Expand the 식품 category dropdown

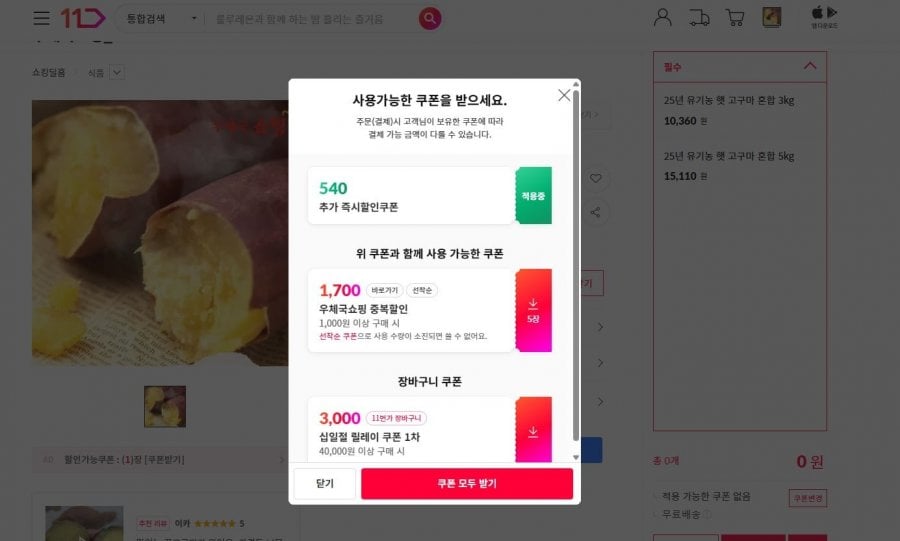point(117,73)
